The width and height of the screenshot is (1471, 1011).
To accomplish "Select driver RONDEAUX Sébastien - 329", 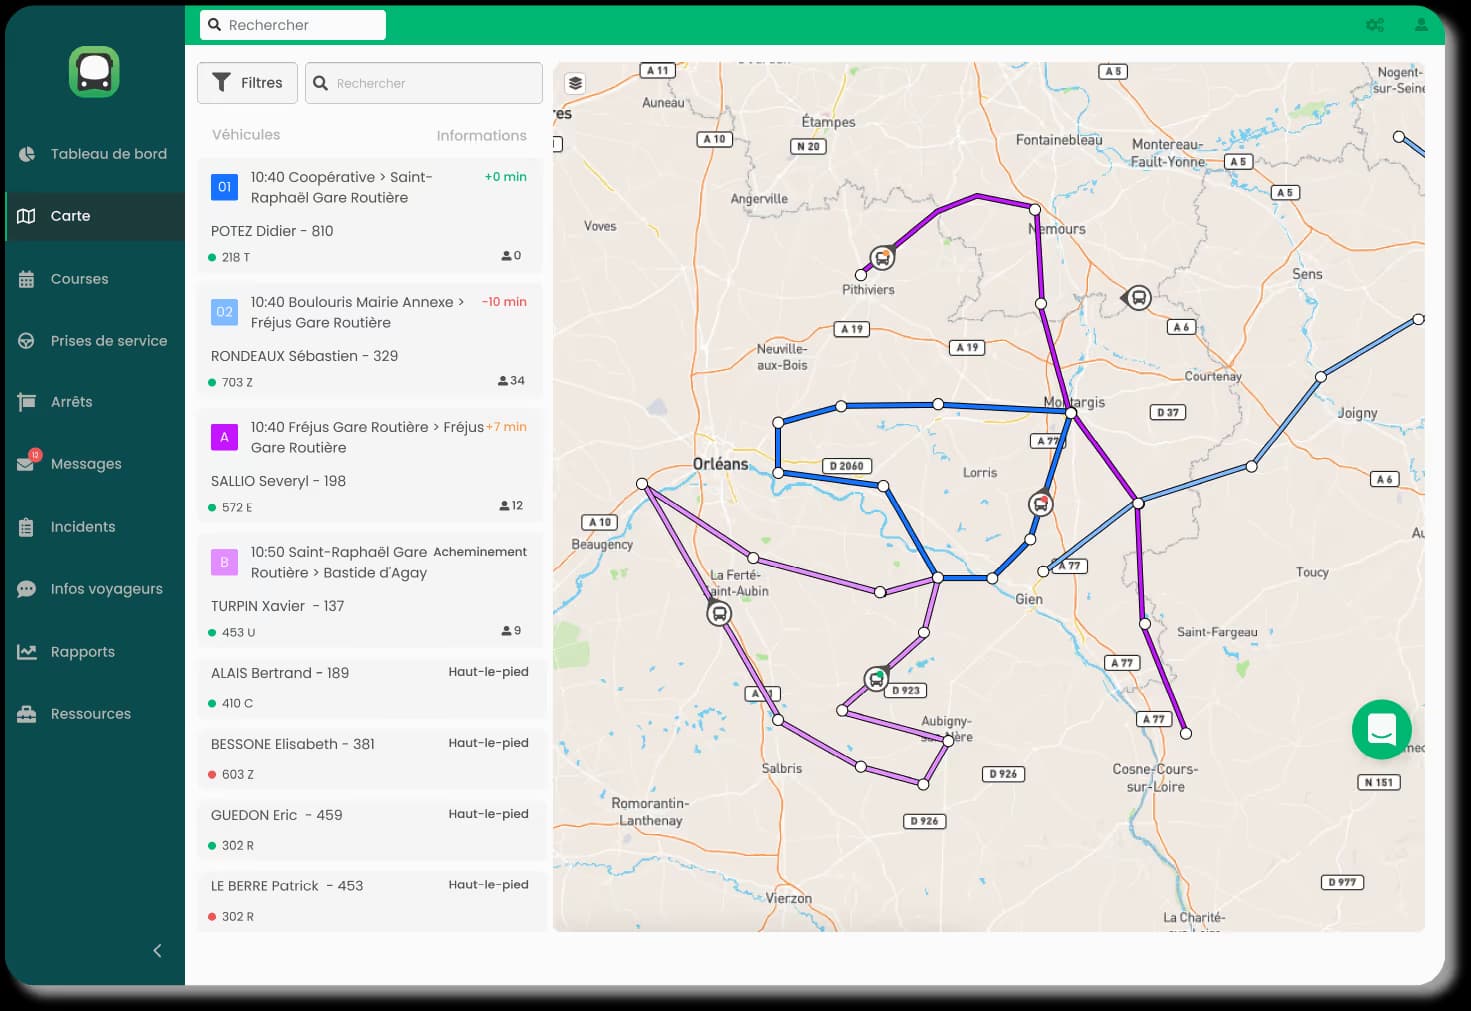I will (x=304, y=356).
